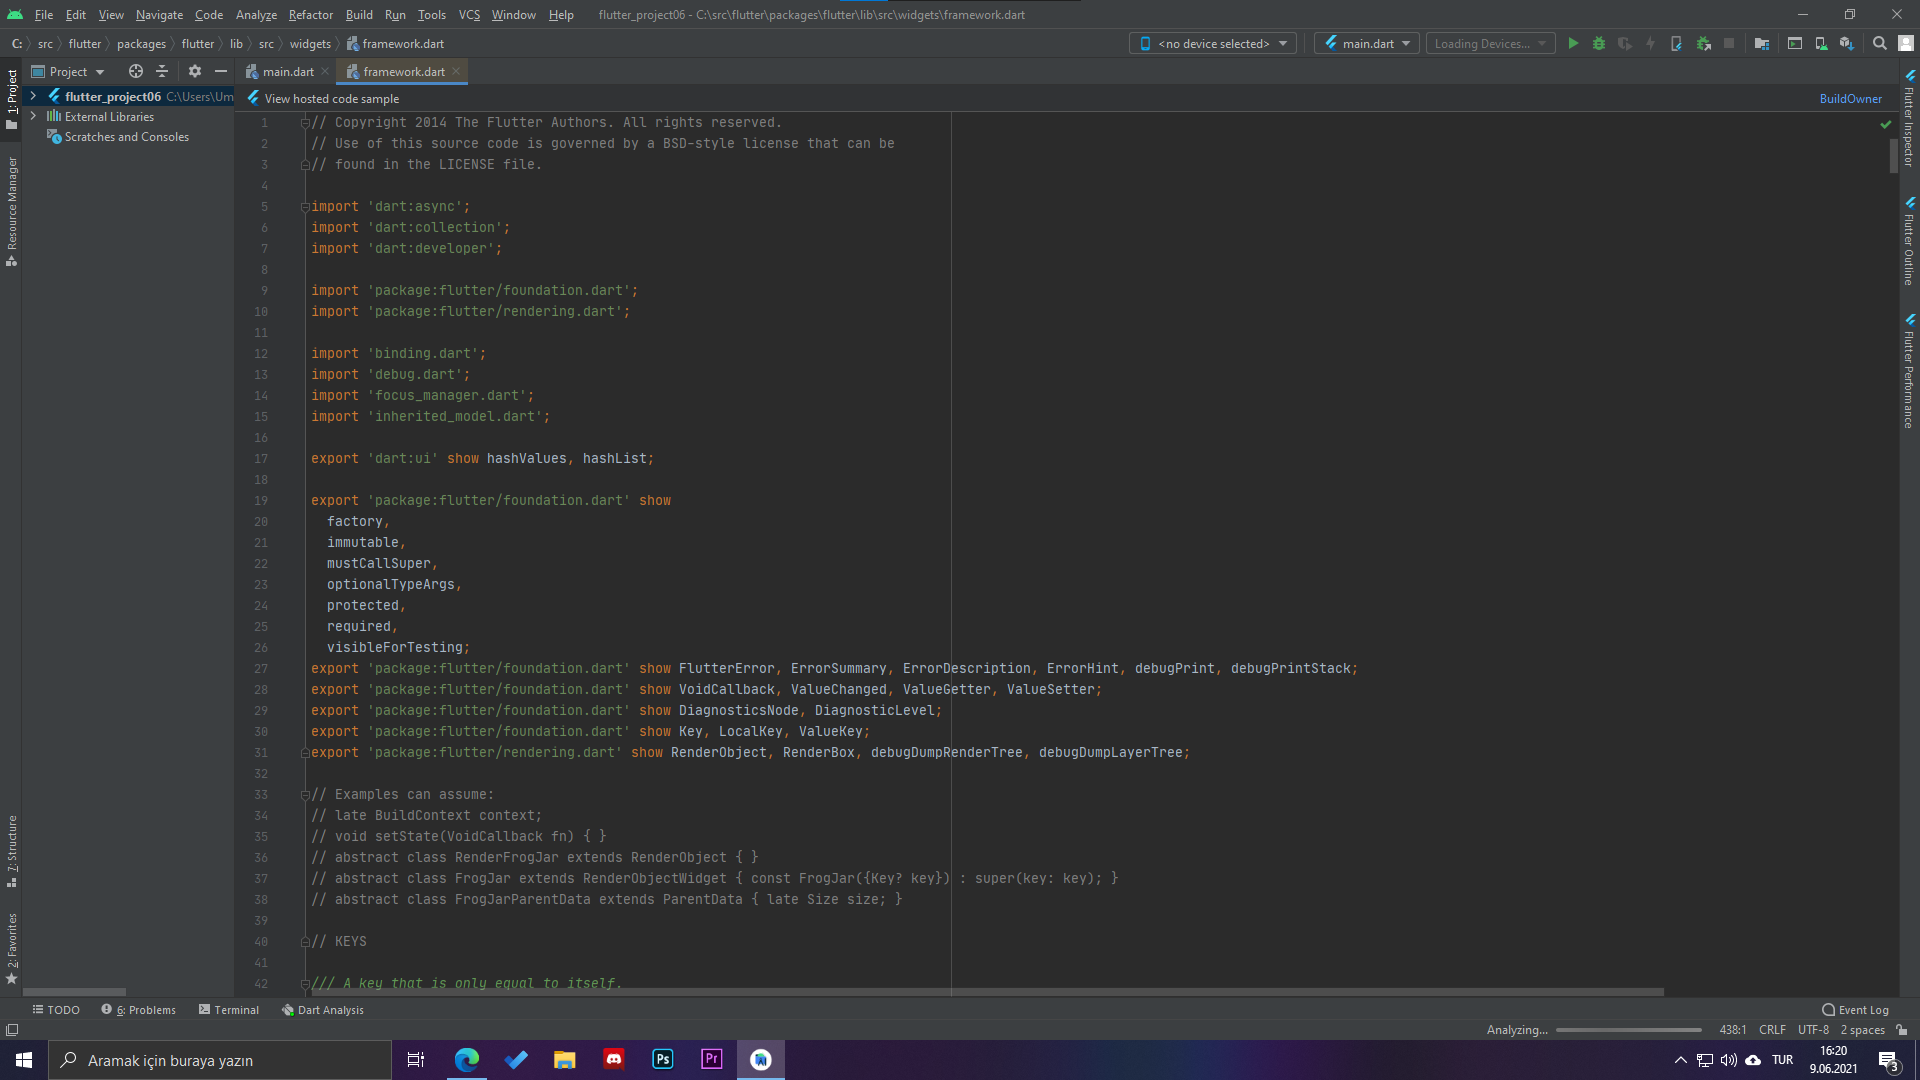The width and height of the screenshot is (1920, 1080).
Task: Toggle the Flutter Inspector side panel
Action: [x=1909, y=120]
